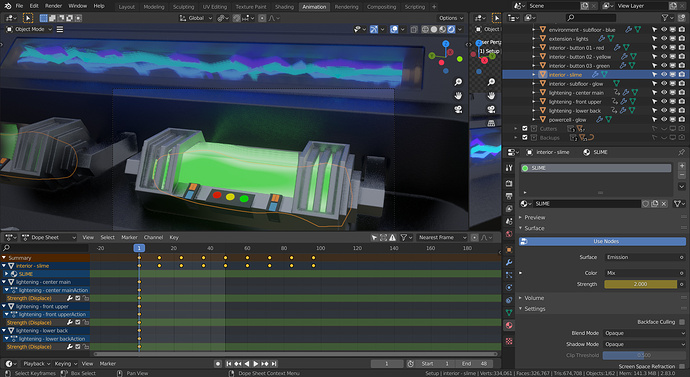Open the Tool properties tab icon

509,168
